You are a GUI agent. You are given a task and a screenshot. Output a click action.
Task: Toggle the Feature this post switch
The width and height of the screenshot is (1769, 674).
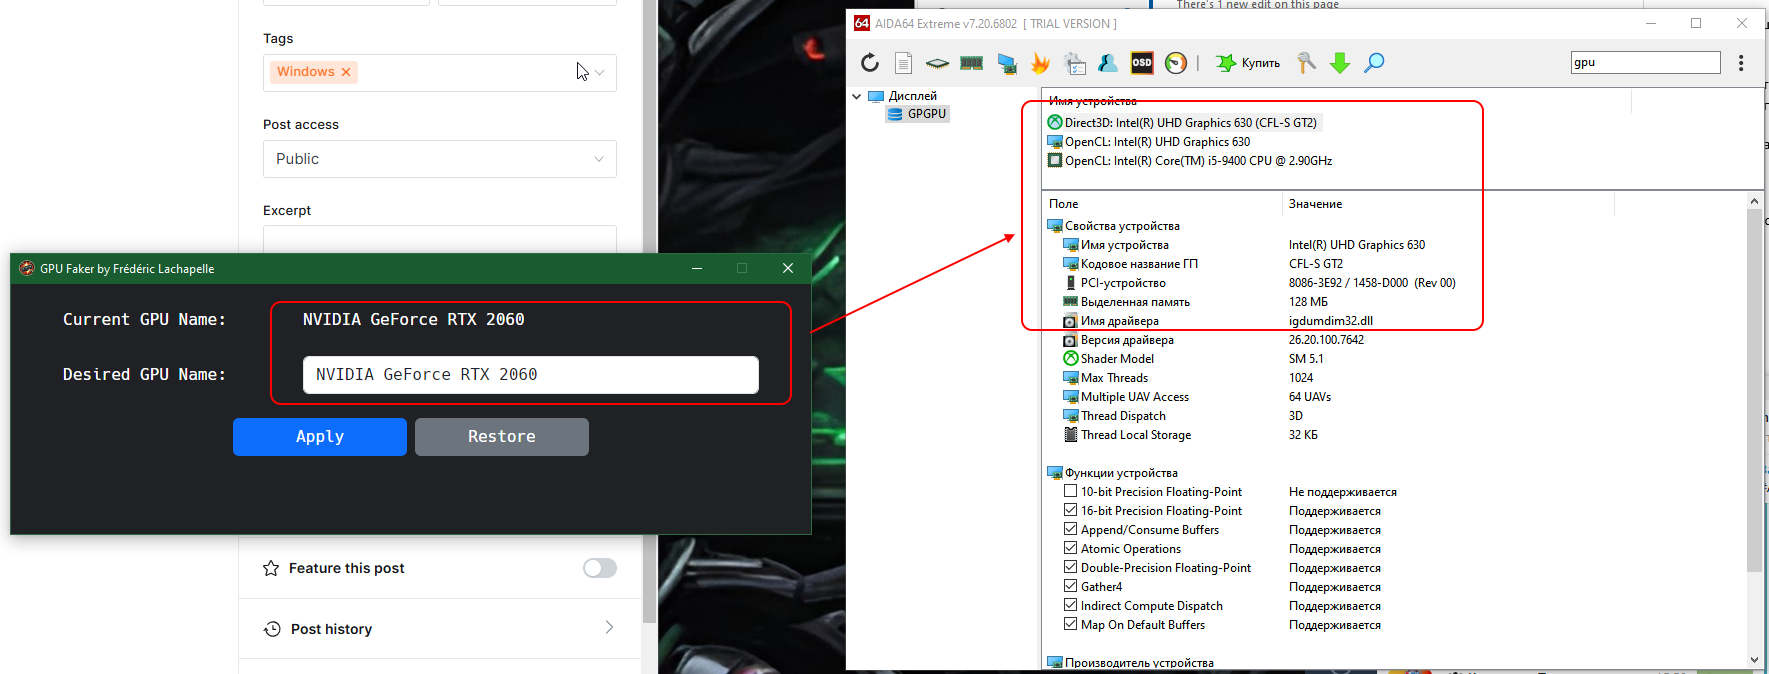click(x=600, y=568)
